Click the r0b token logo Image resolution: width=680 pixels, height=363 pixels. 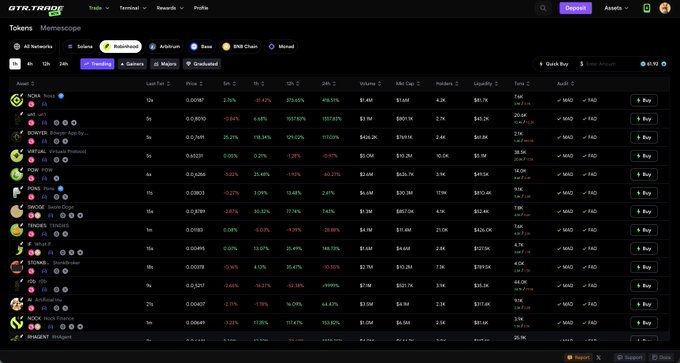(16, 285)
